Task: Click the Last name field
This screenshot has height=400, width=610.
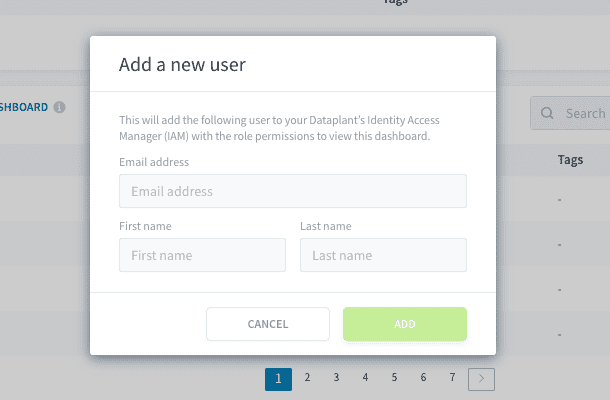Action: (383, 255)
